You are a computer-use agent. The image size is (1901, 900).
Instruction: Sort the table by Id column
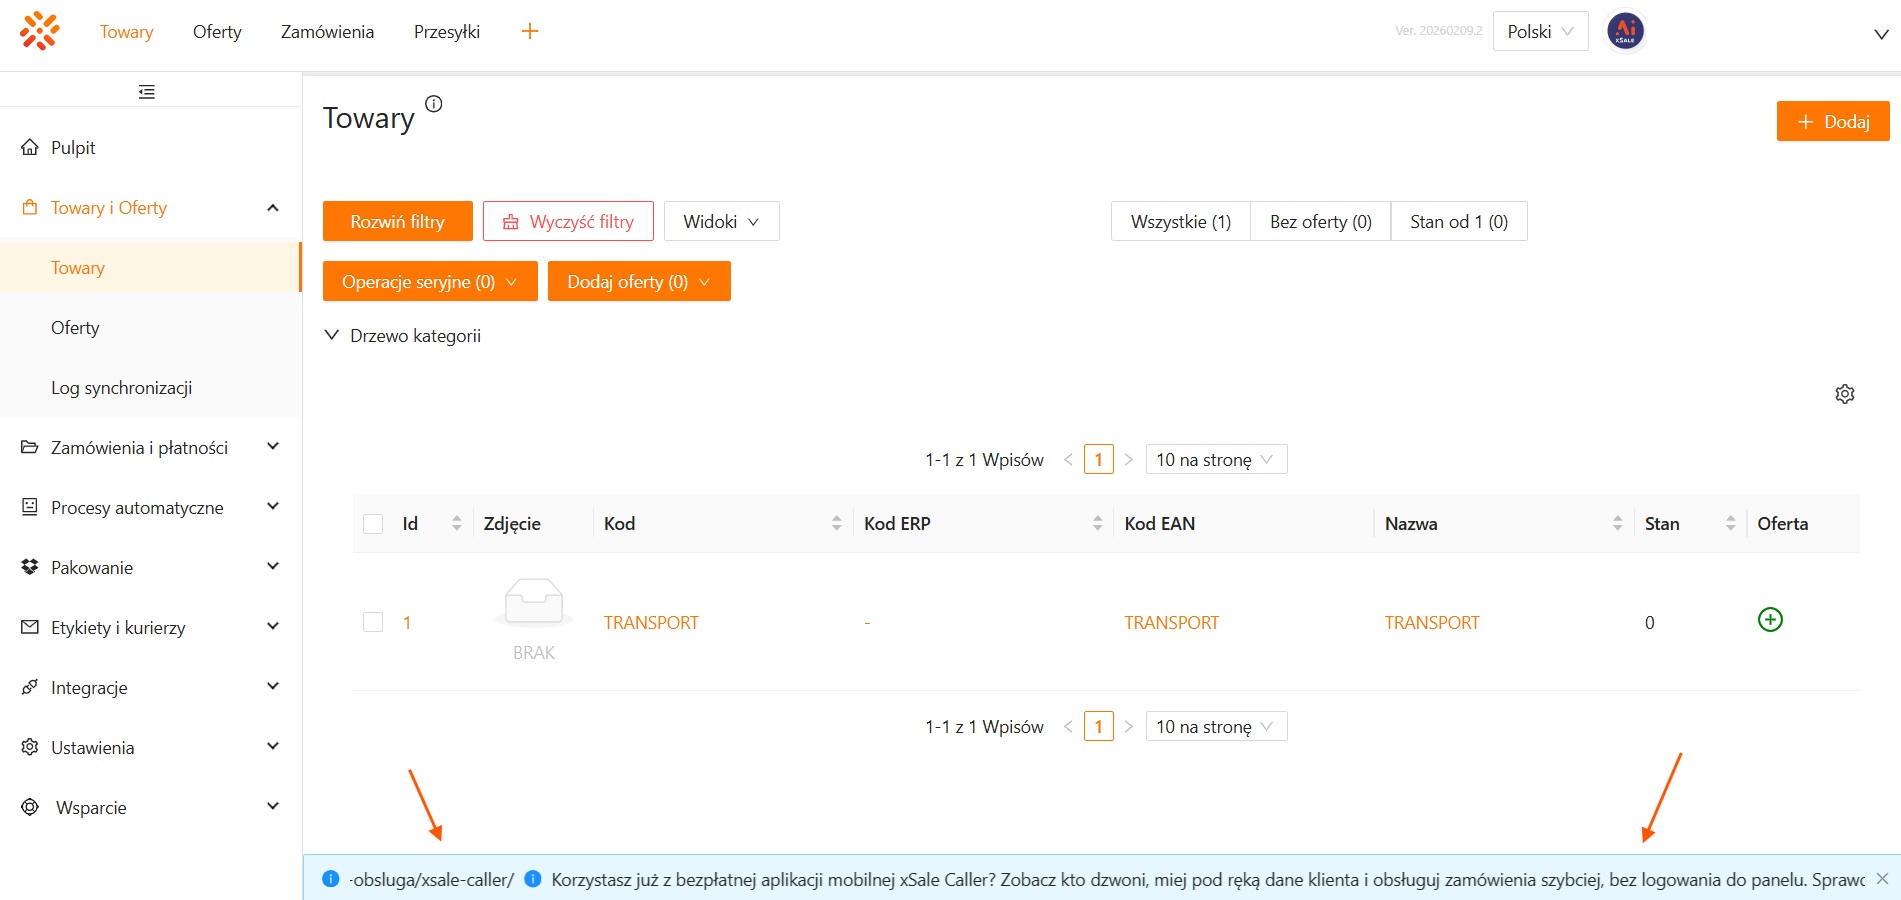coord(456,523)
